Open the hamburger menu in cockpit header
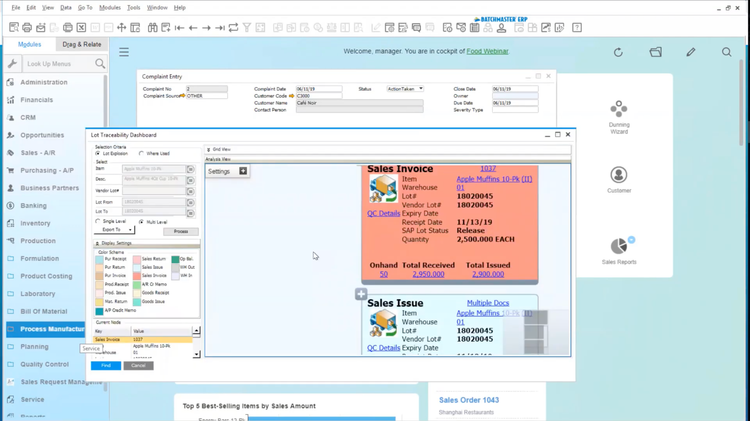750x421 pixels. (x=124, y=52)
